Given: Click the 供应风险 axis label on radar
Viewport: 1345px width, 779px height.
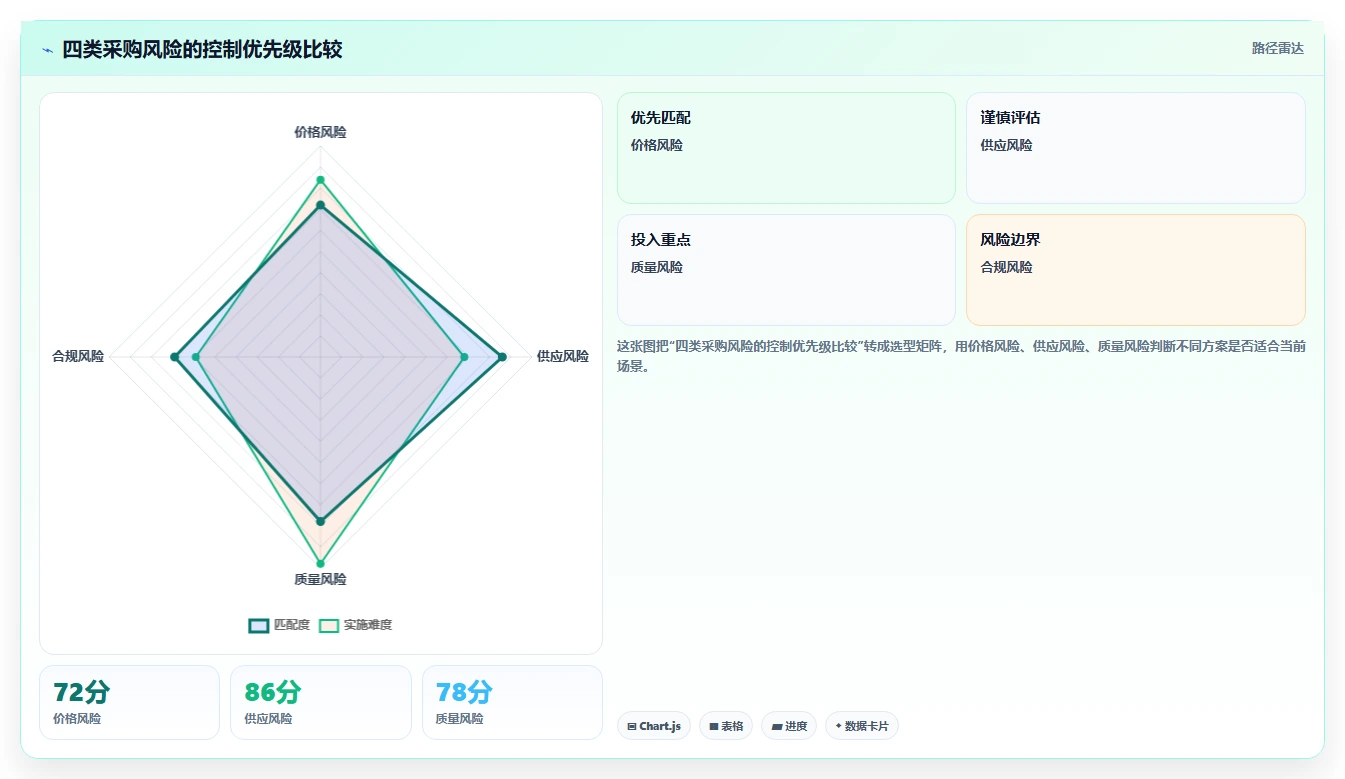Looking at the screenshot, I should click(563, 356).
